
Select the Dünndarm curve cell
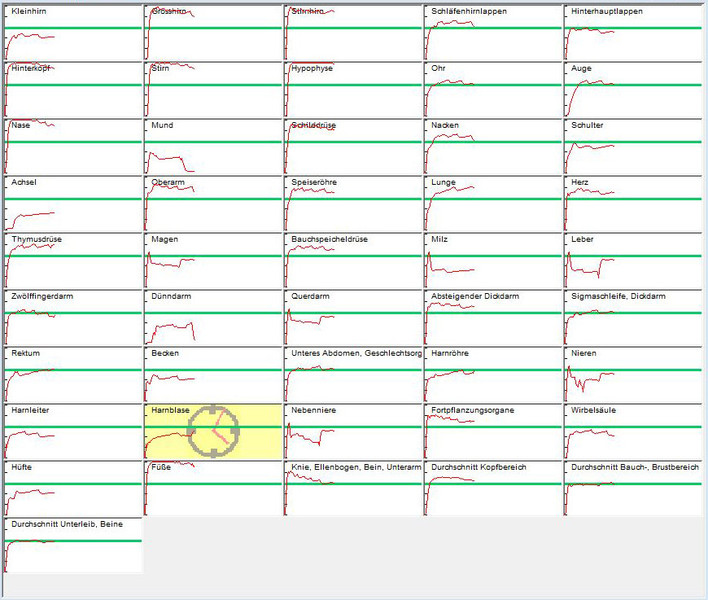pyautogui.click(x=213, y=318)
